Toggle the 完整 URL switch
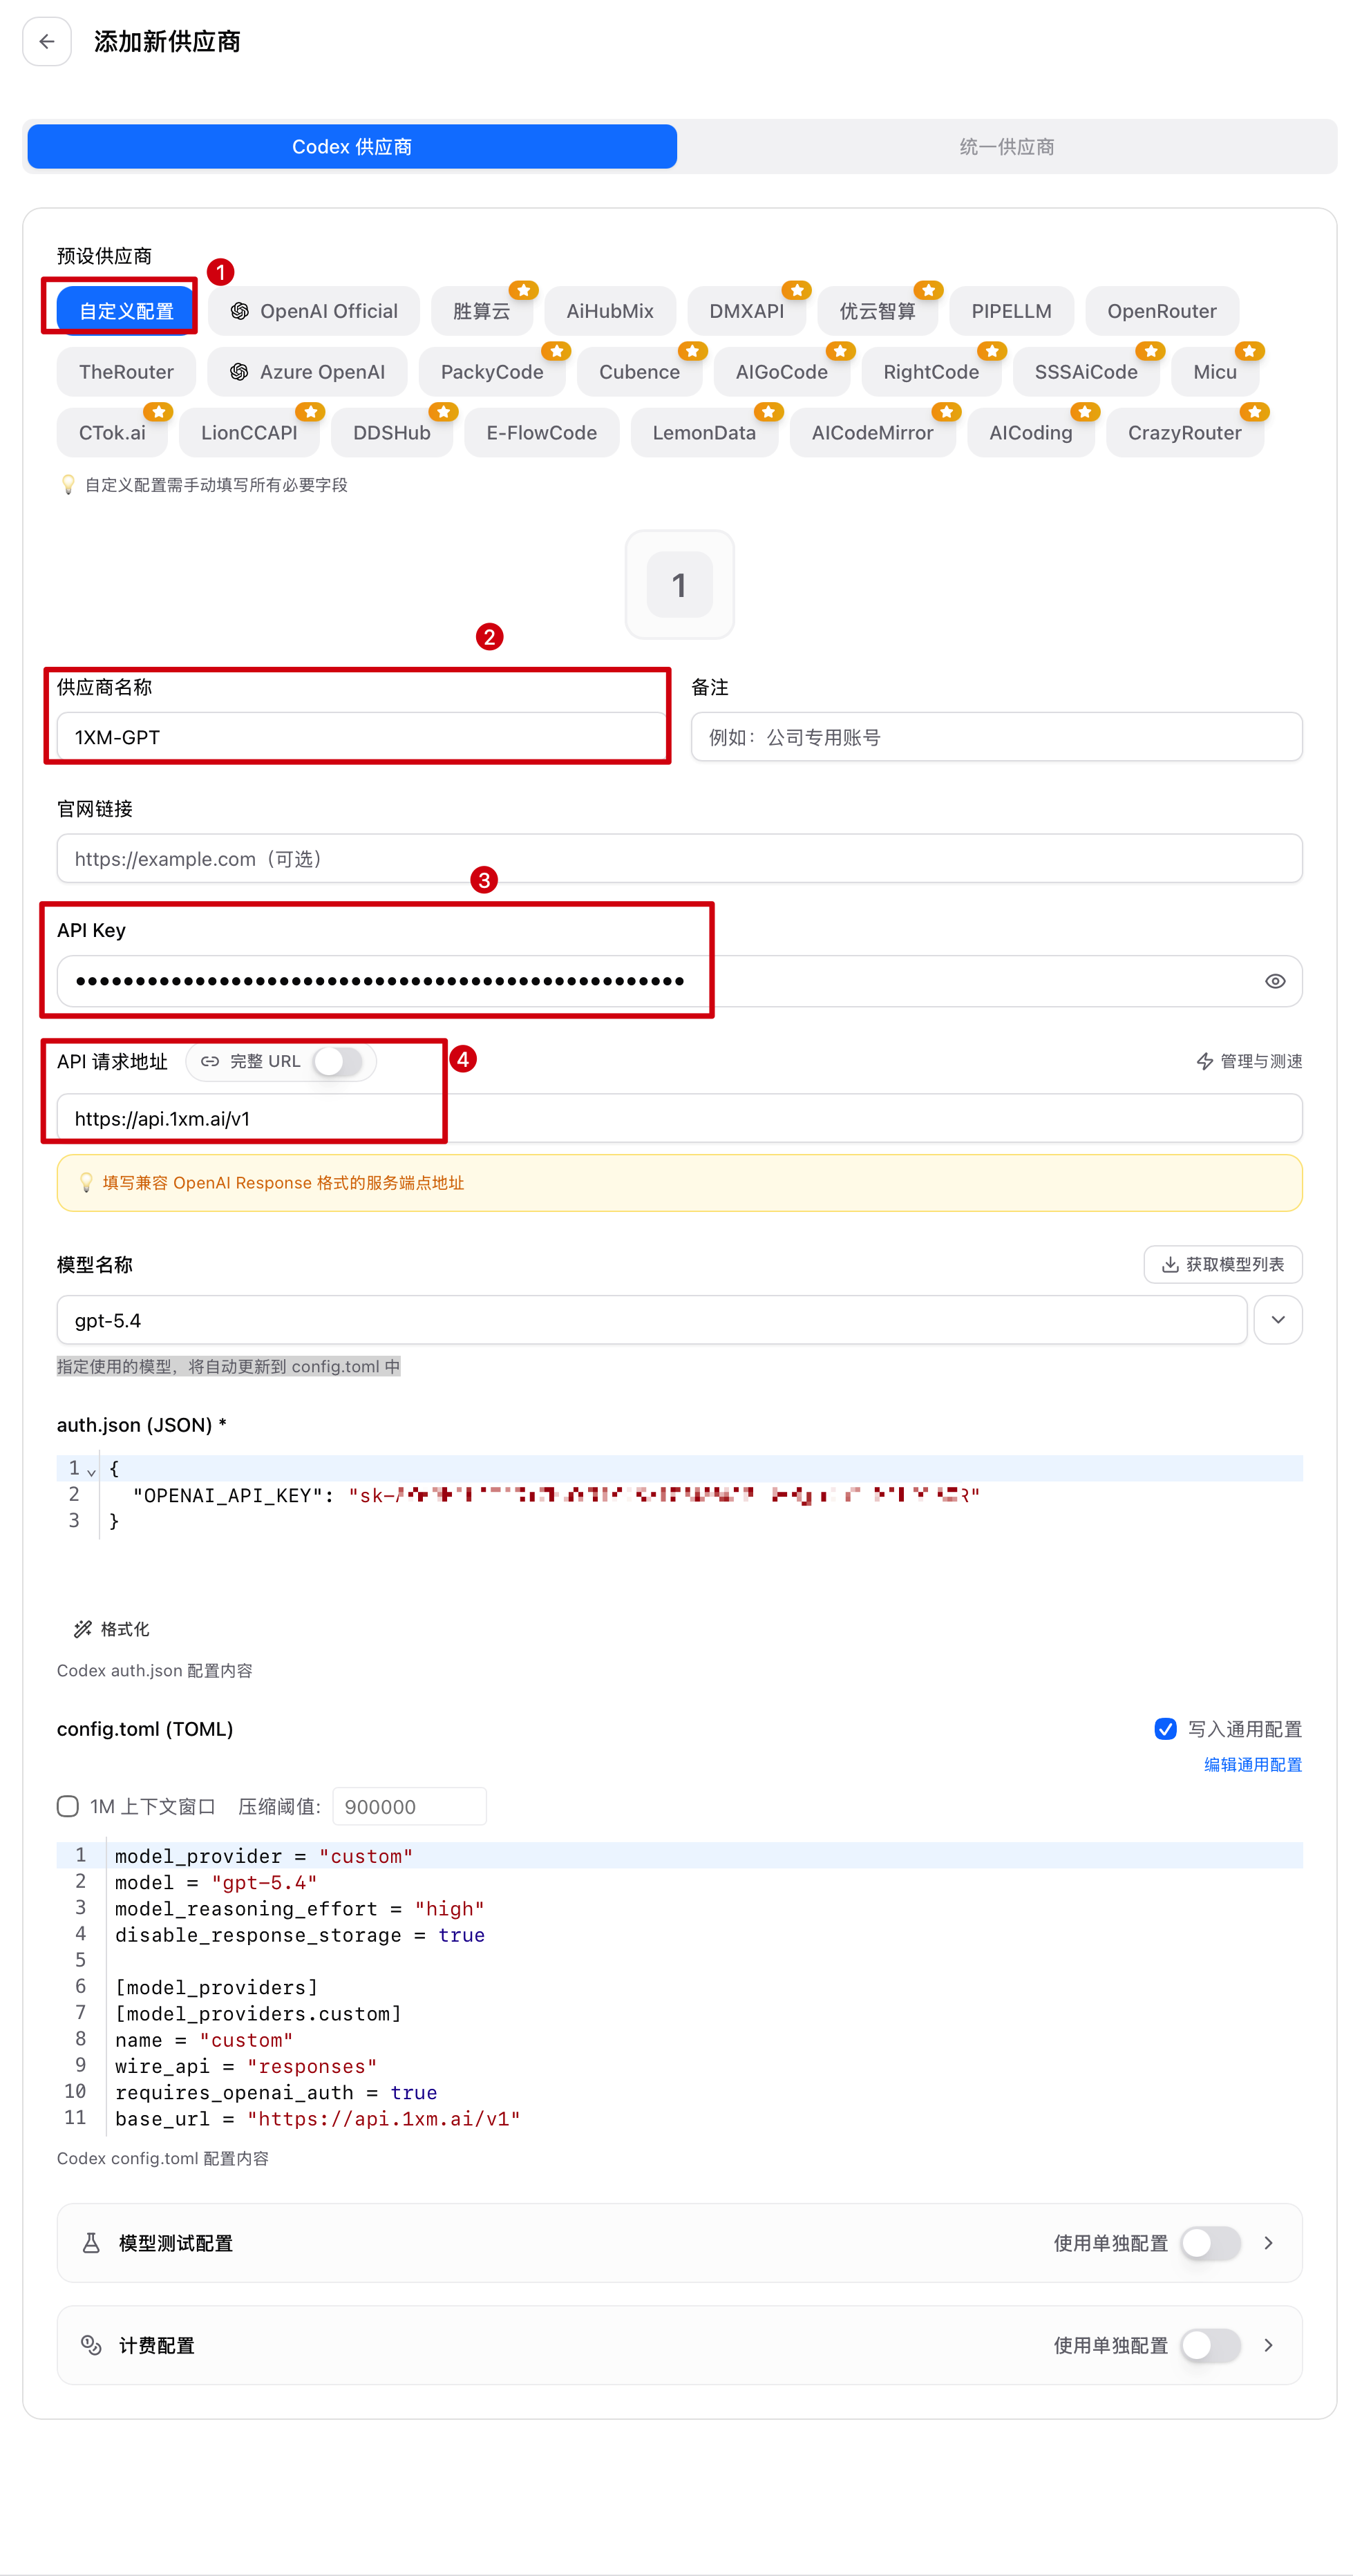This screenshot has height=2576, width=1353. click(x=337, y=1061)
